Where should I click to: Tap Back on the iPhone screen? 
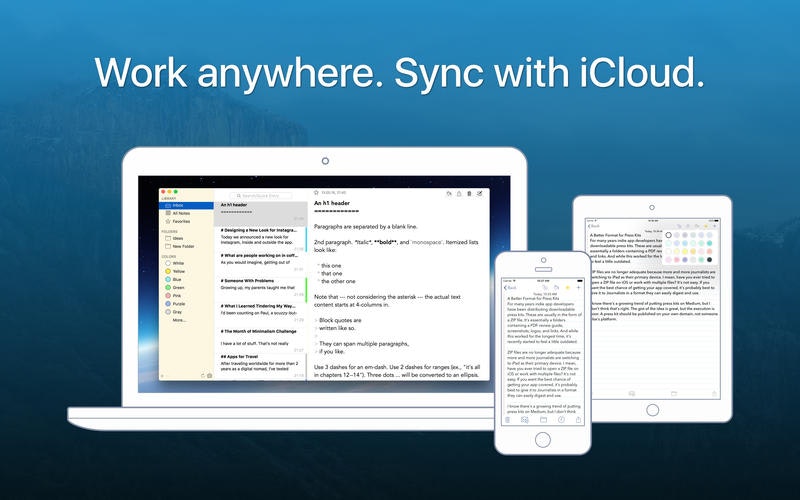click(510, 288)
